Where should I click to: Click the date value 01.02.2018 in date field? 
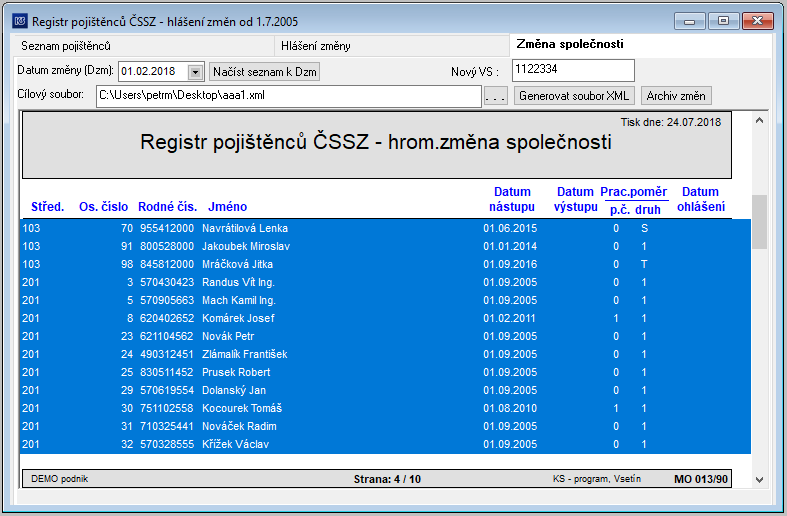148,72
